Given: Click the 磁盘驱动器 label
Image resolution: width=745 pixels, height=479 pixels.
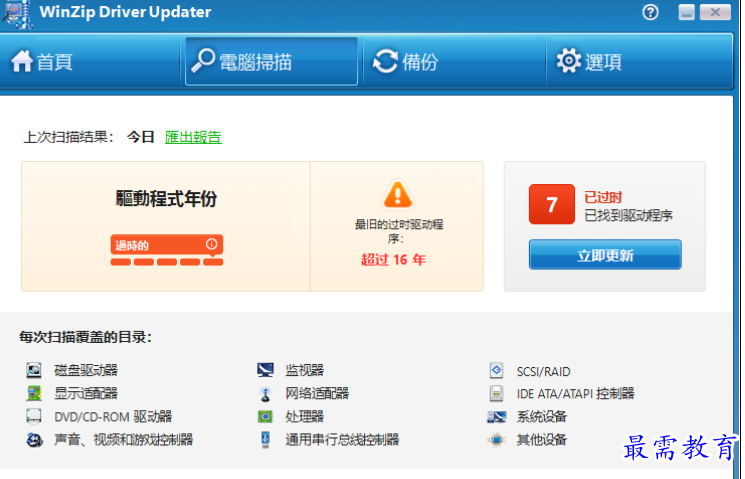Looking at the screenshot, I should [86, 370].
